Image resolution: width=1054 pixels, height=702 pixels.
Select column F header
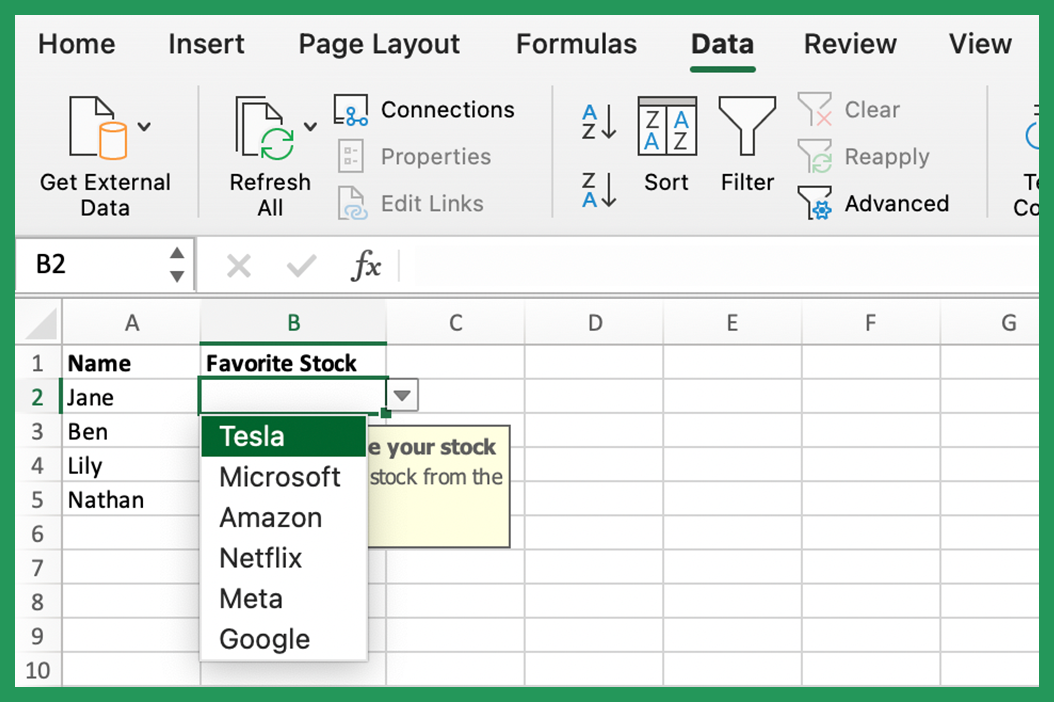870,323
